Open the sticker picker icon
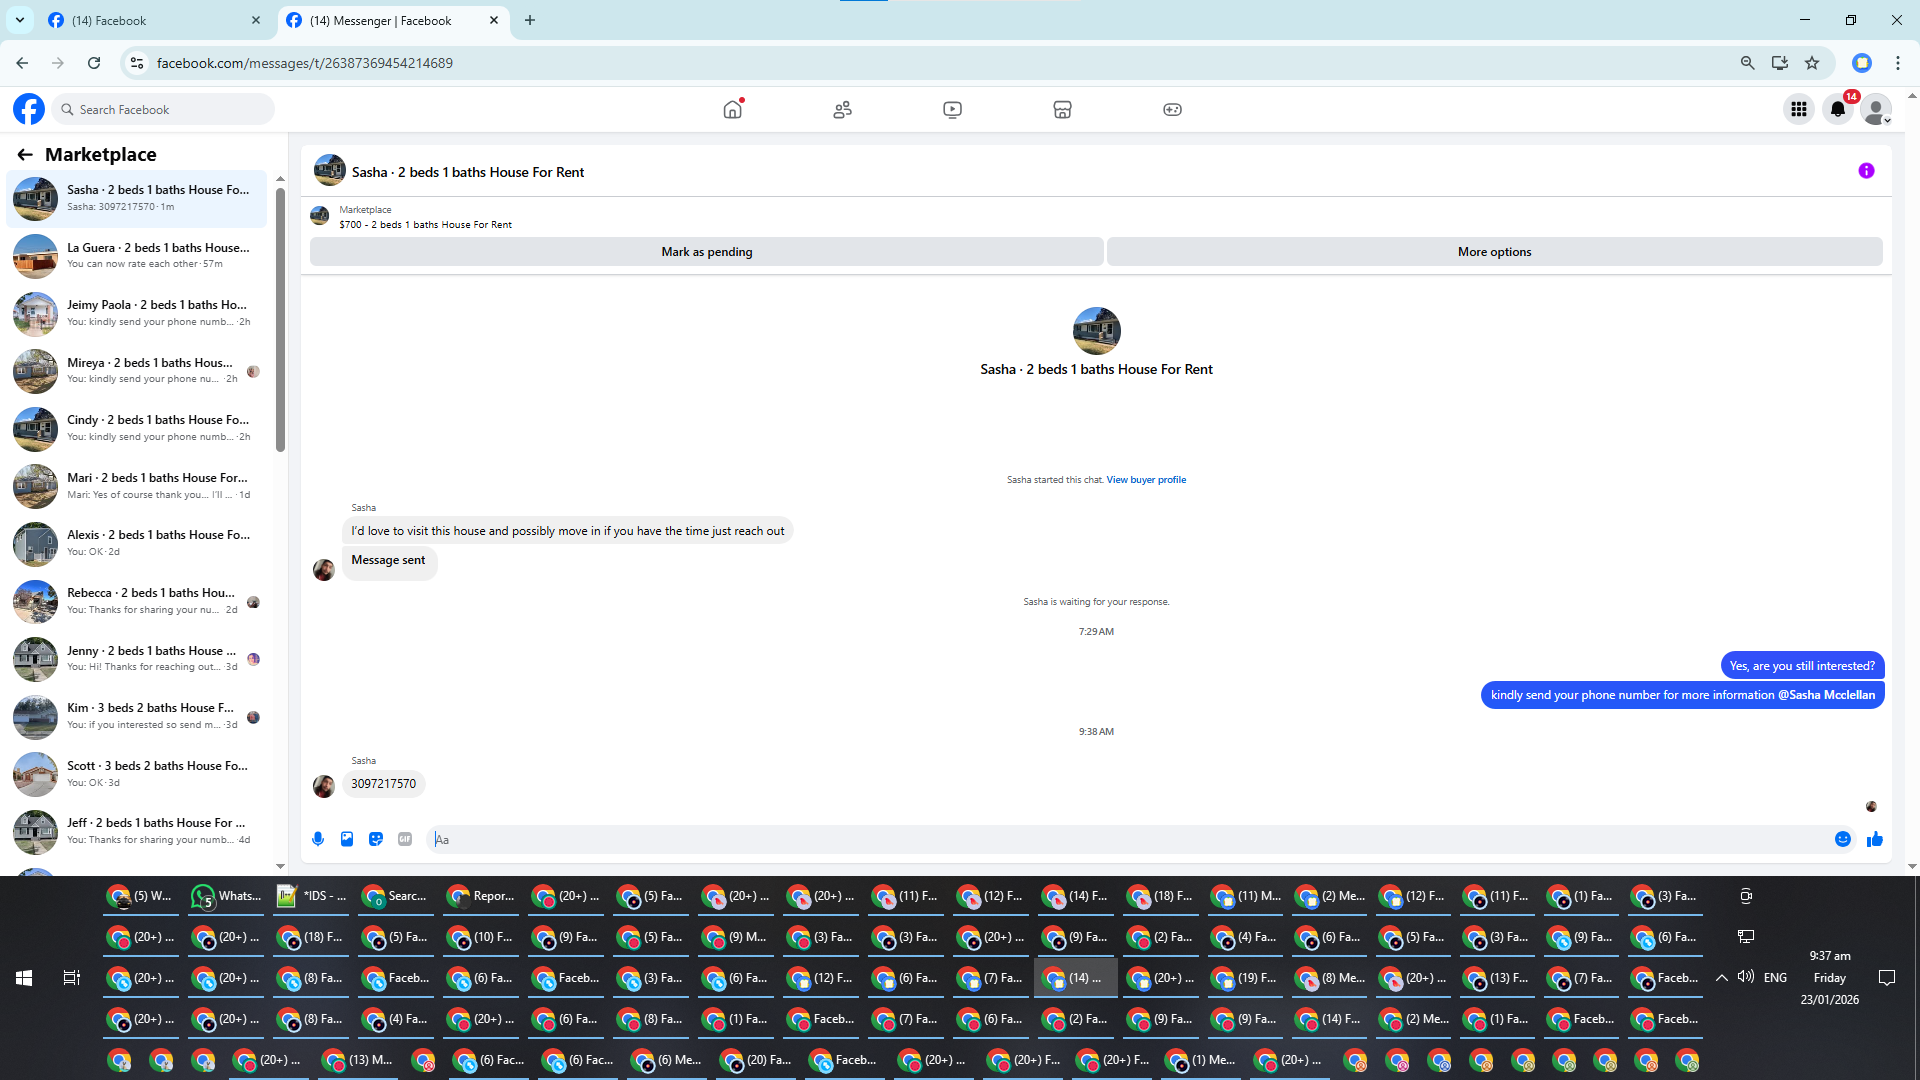The image size is (1920, 1080). coord(376,839)
